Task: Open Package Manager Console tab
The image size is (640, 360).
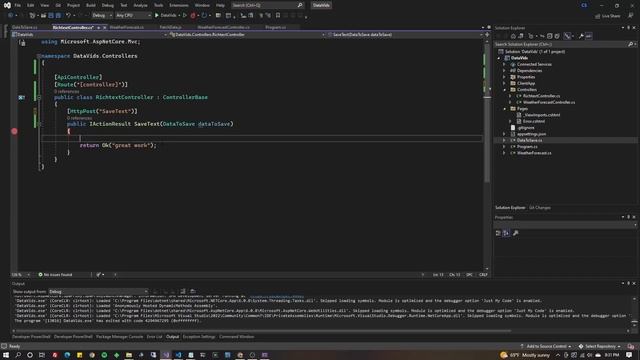Action: [x=119, y=337]
